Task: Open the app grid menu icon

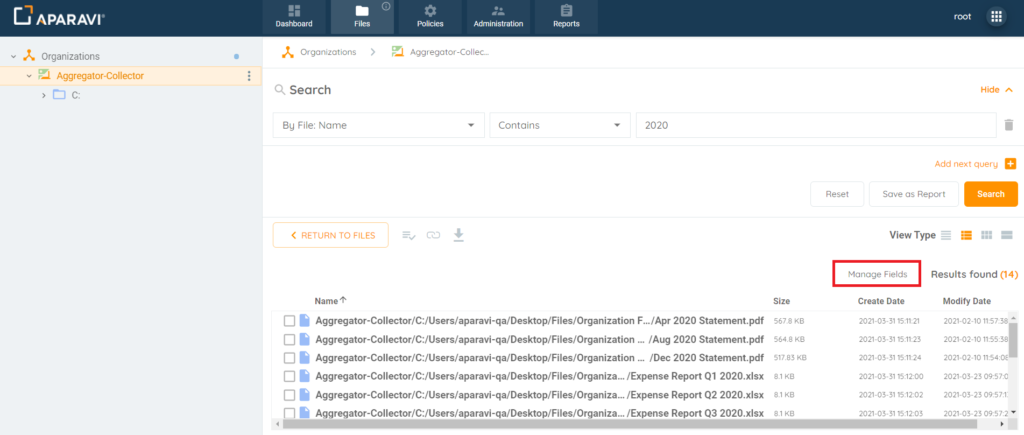Action: pyautogui.click(x=996, y=17)
